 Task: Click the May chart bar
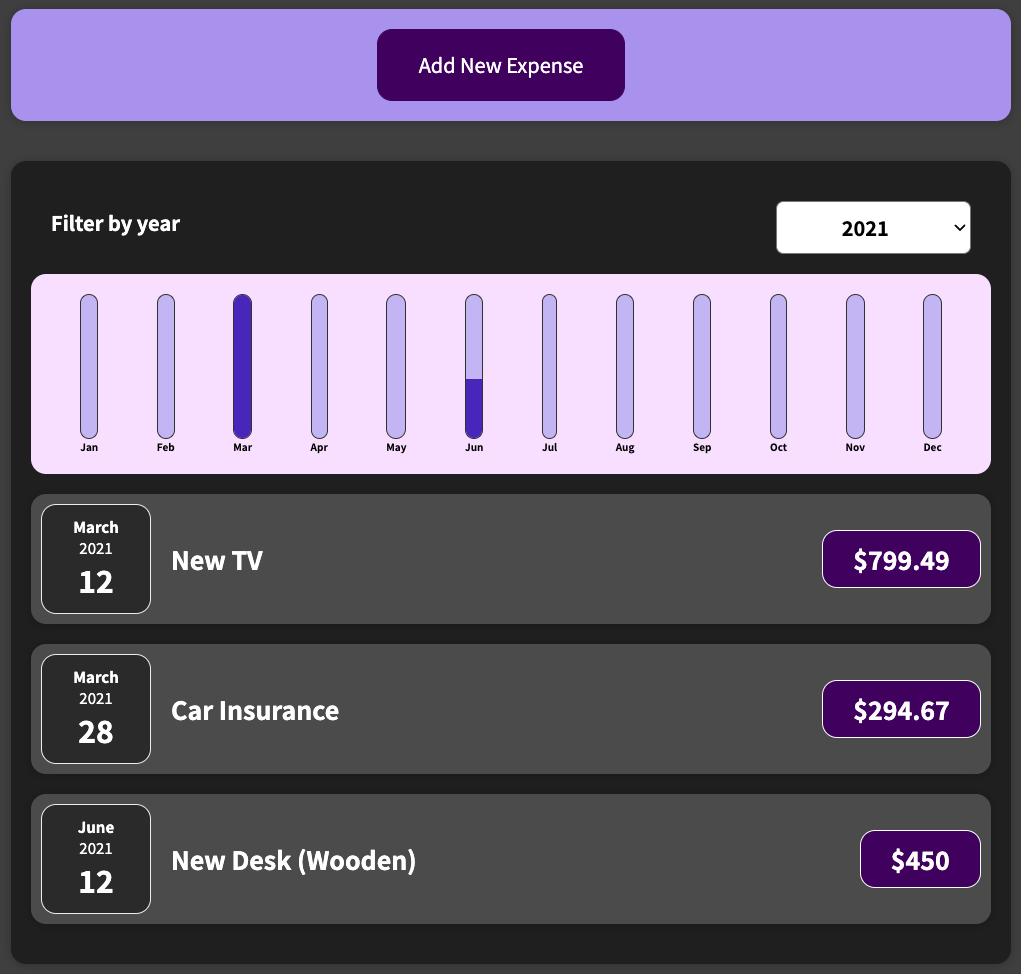(x=396, y=366)
